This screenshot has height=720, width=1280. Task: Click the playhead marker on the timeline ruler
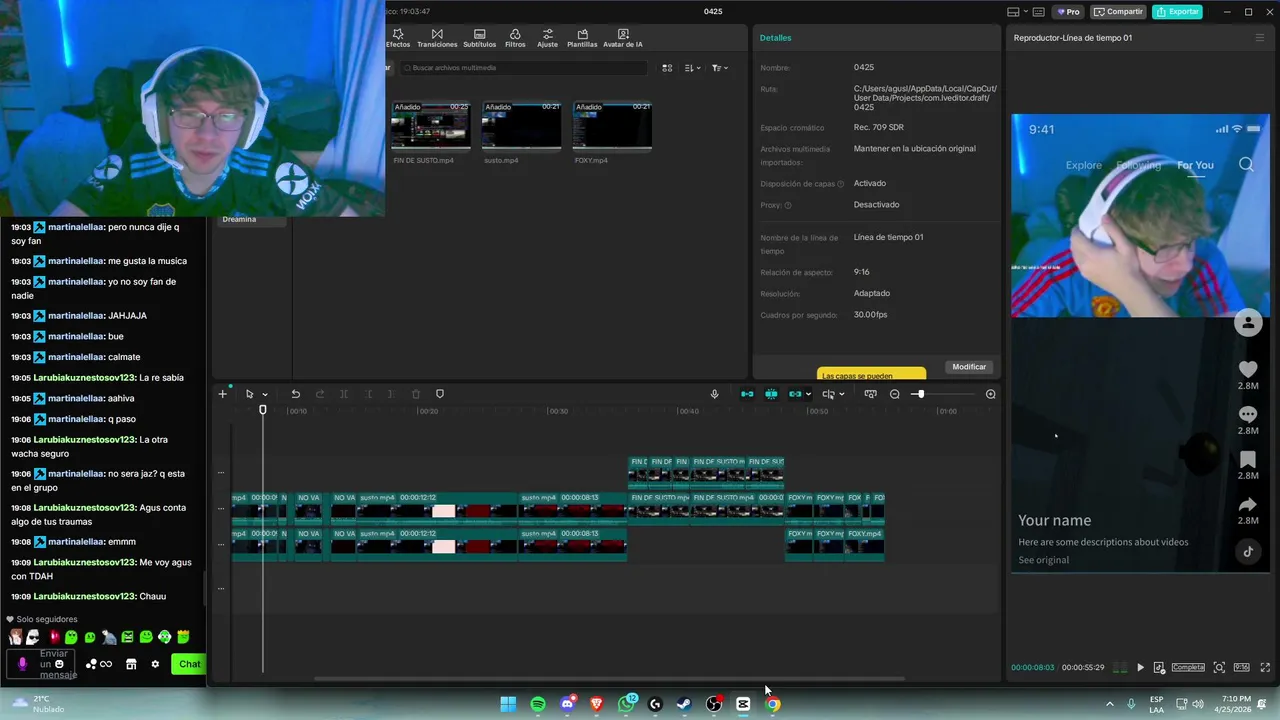[x=263, y=410]
